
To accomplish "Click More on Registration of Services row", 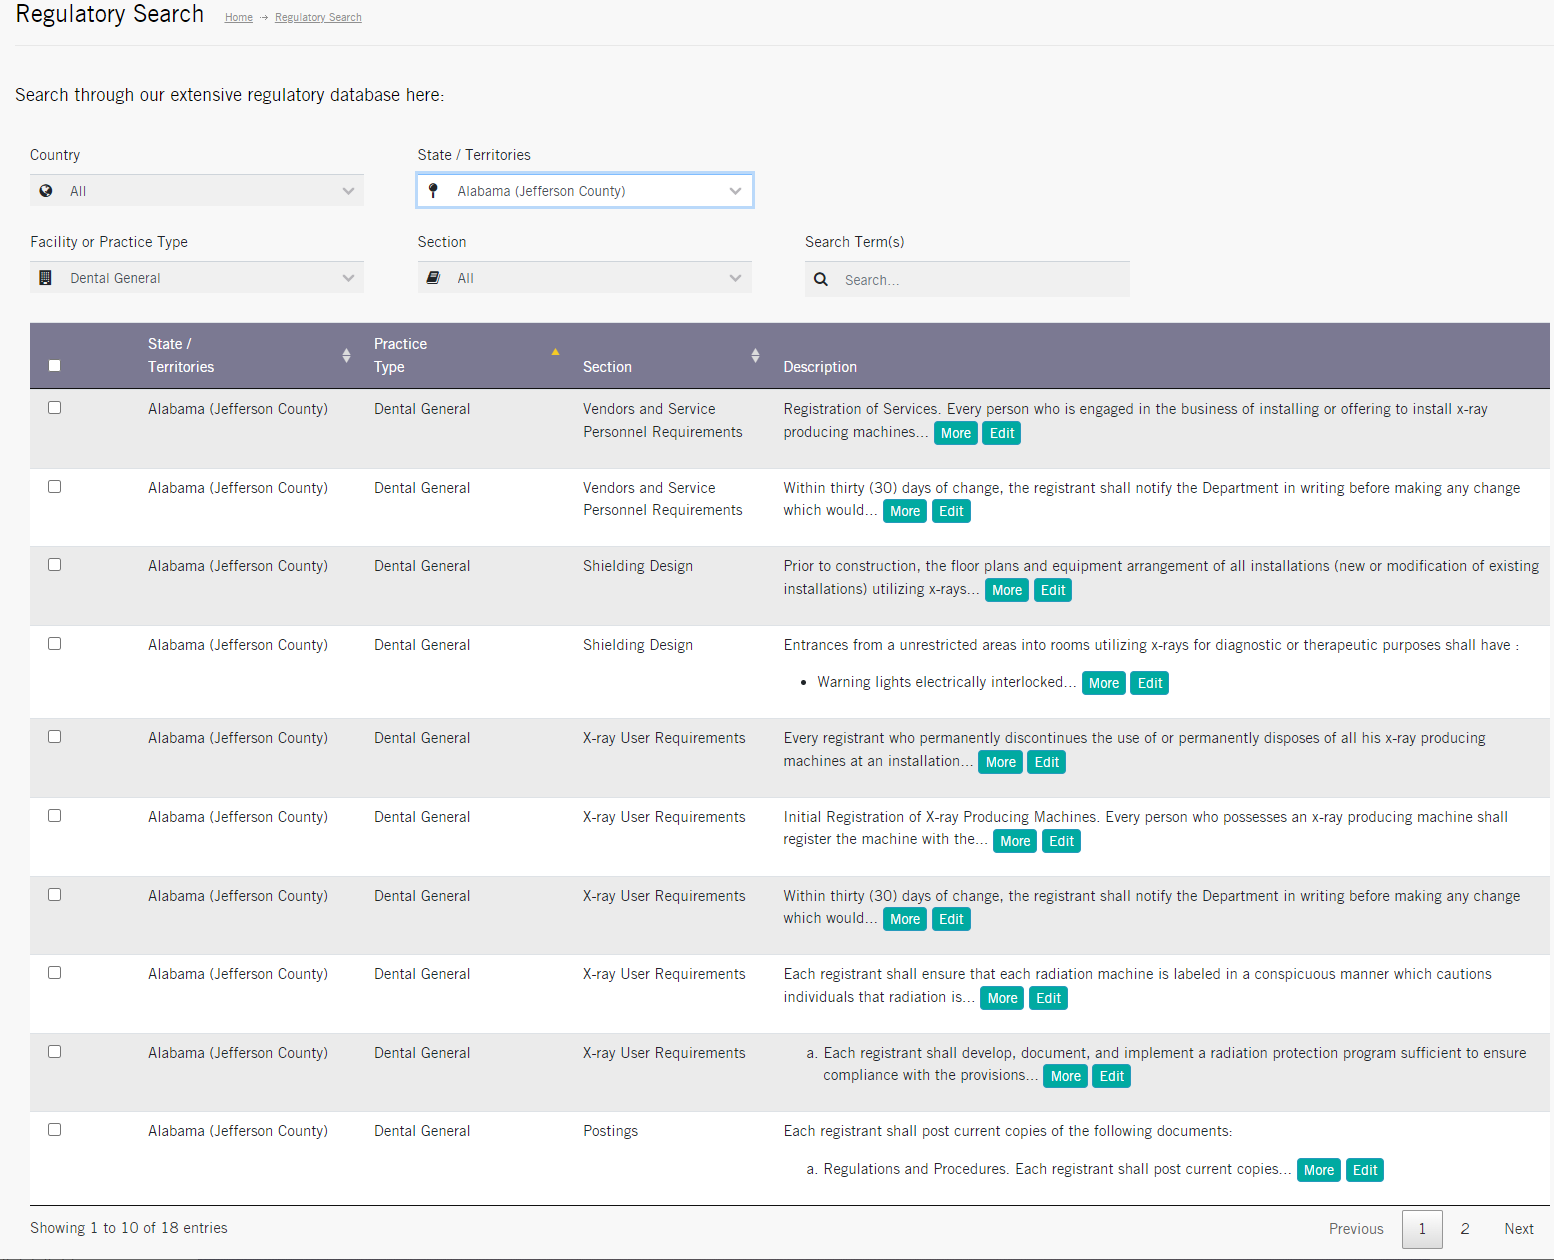I will (x=956, y=433).
